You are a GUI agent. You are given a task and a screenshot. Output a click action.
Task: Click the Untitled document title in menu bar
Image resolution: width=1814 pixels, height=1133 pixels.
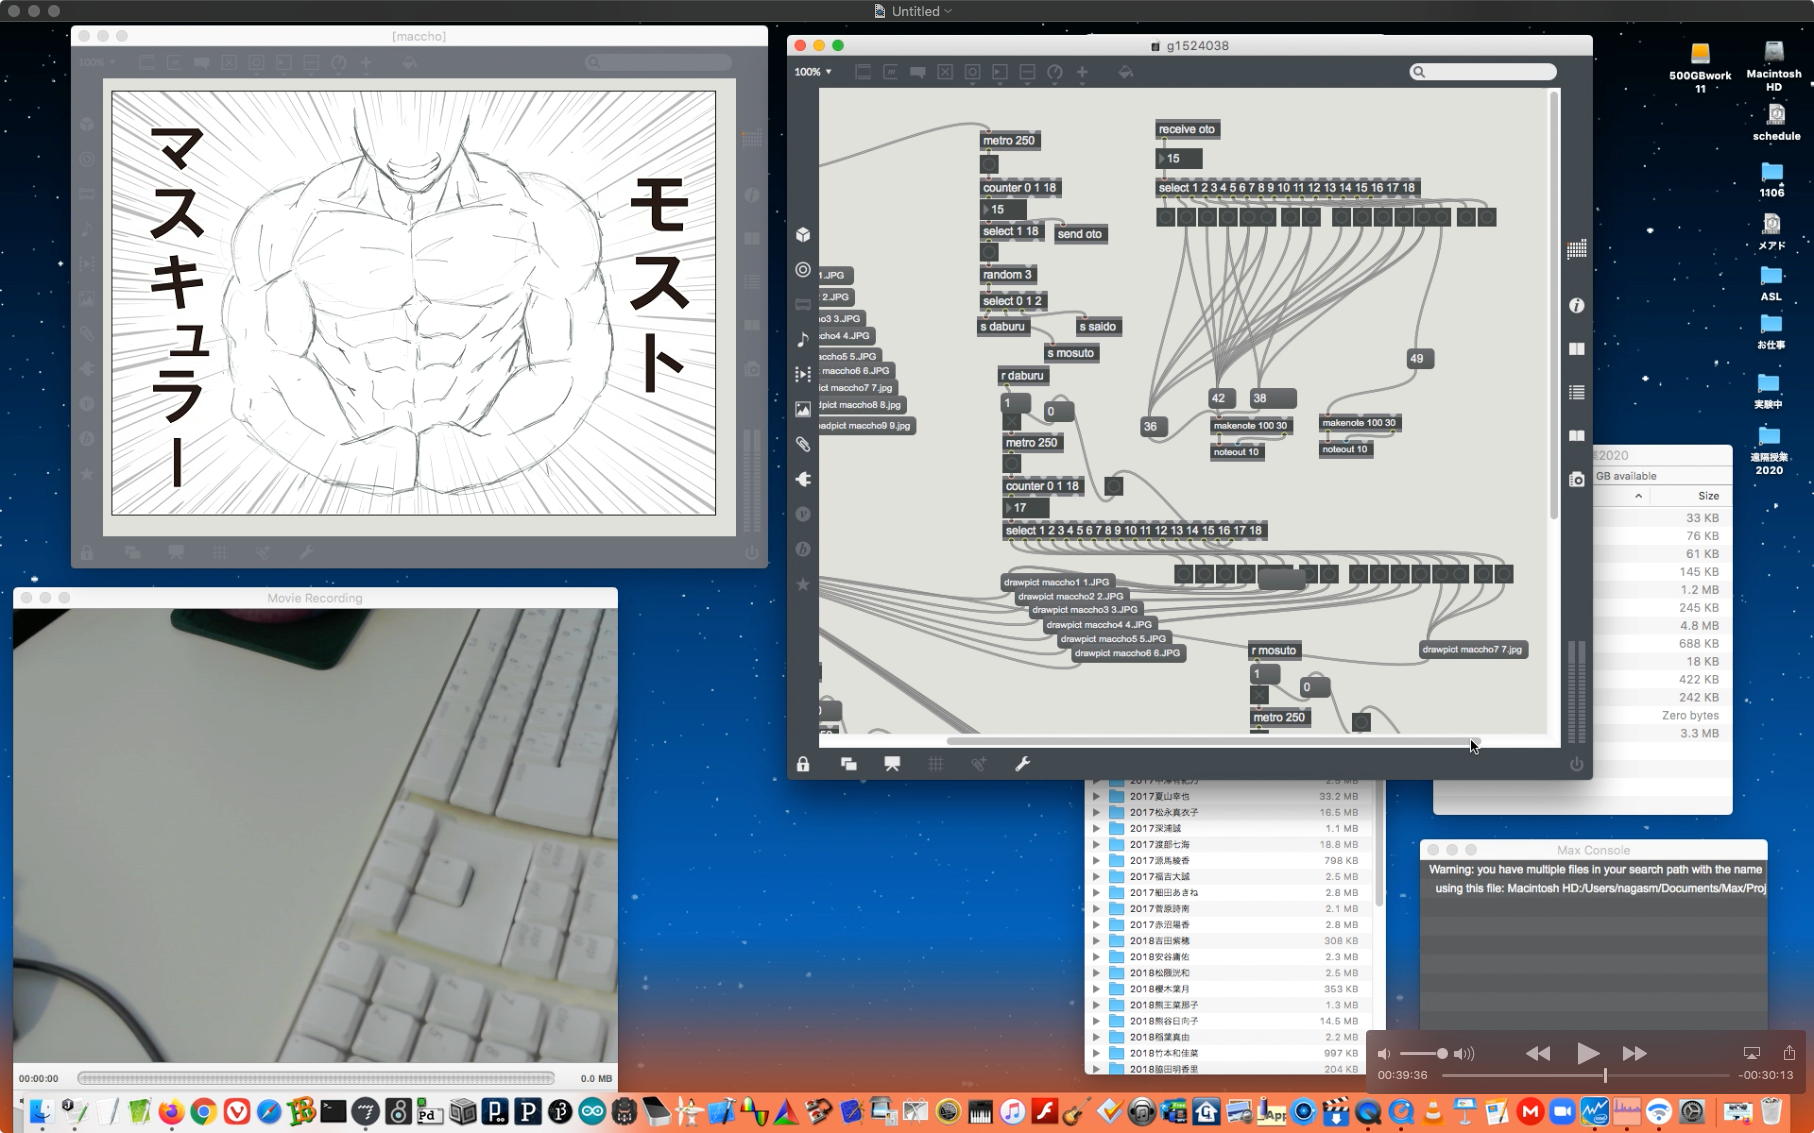[915, 11]
